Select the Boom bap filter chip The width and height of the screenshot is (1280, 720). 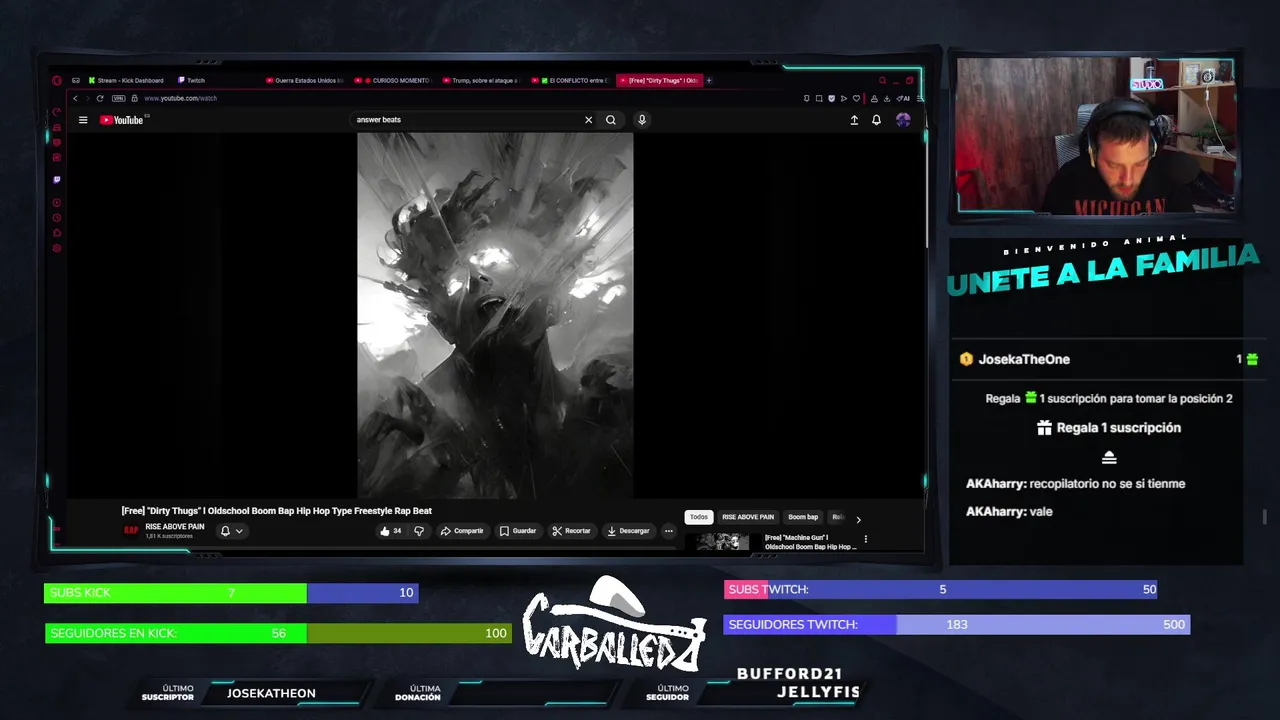[x=803, y=517]
